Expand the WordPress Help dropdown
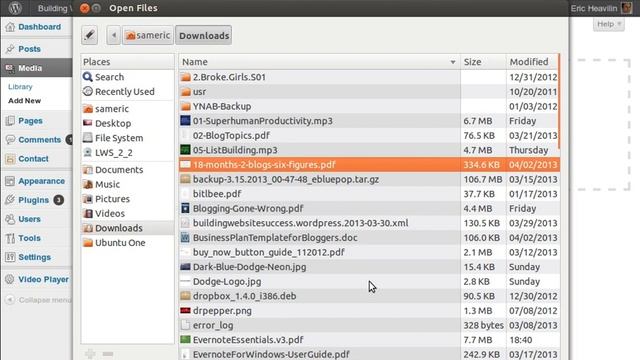 click(609, 24)
